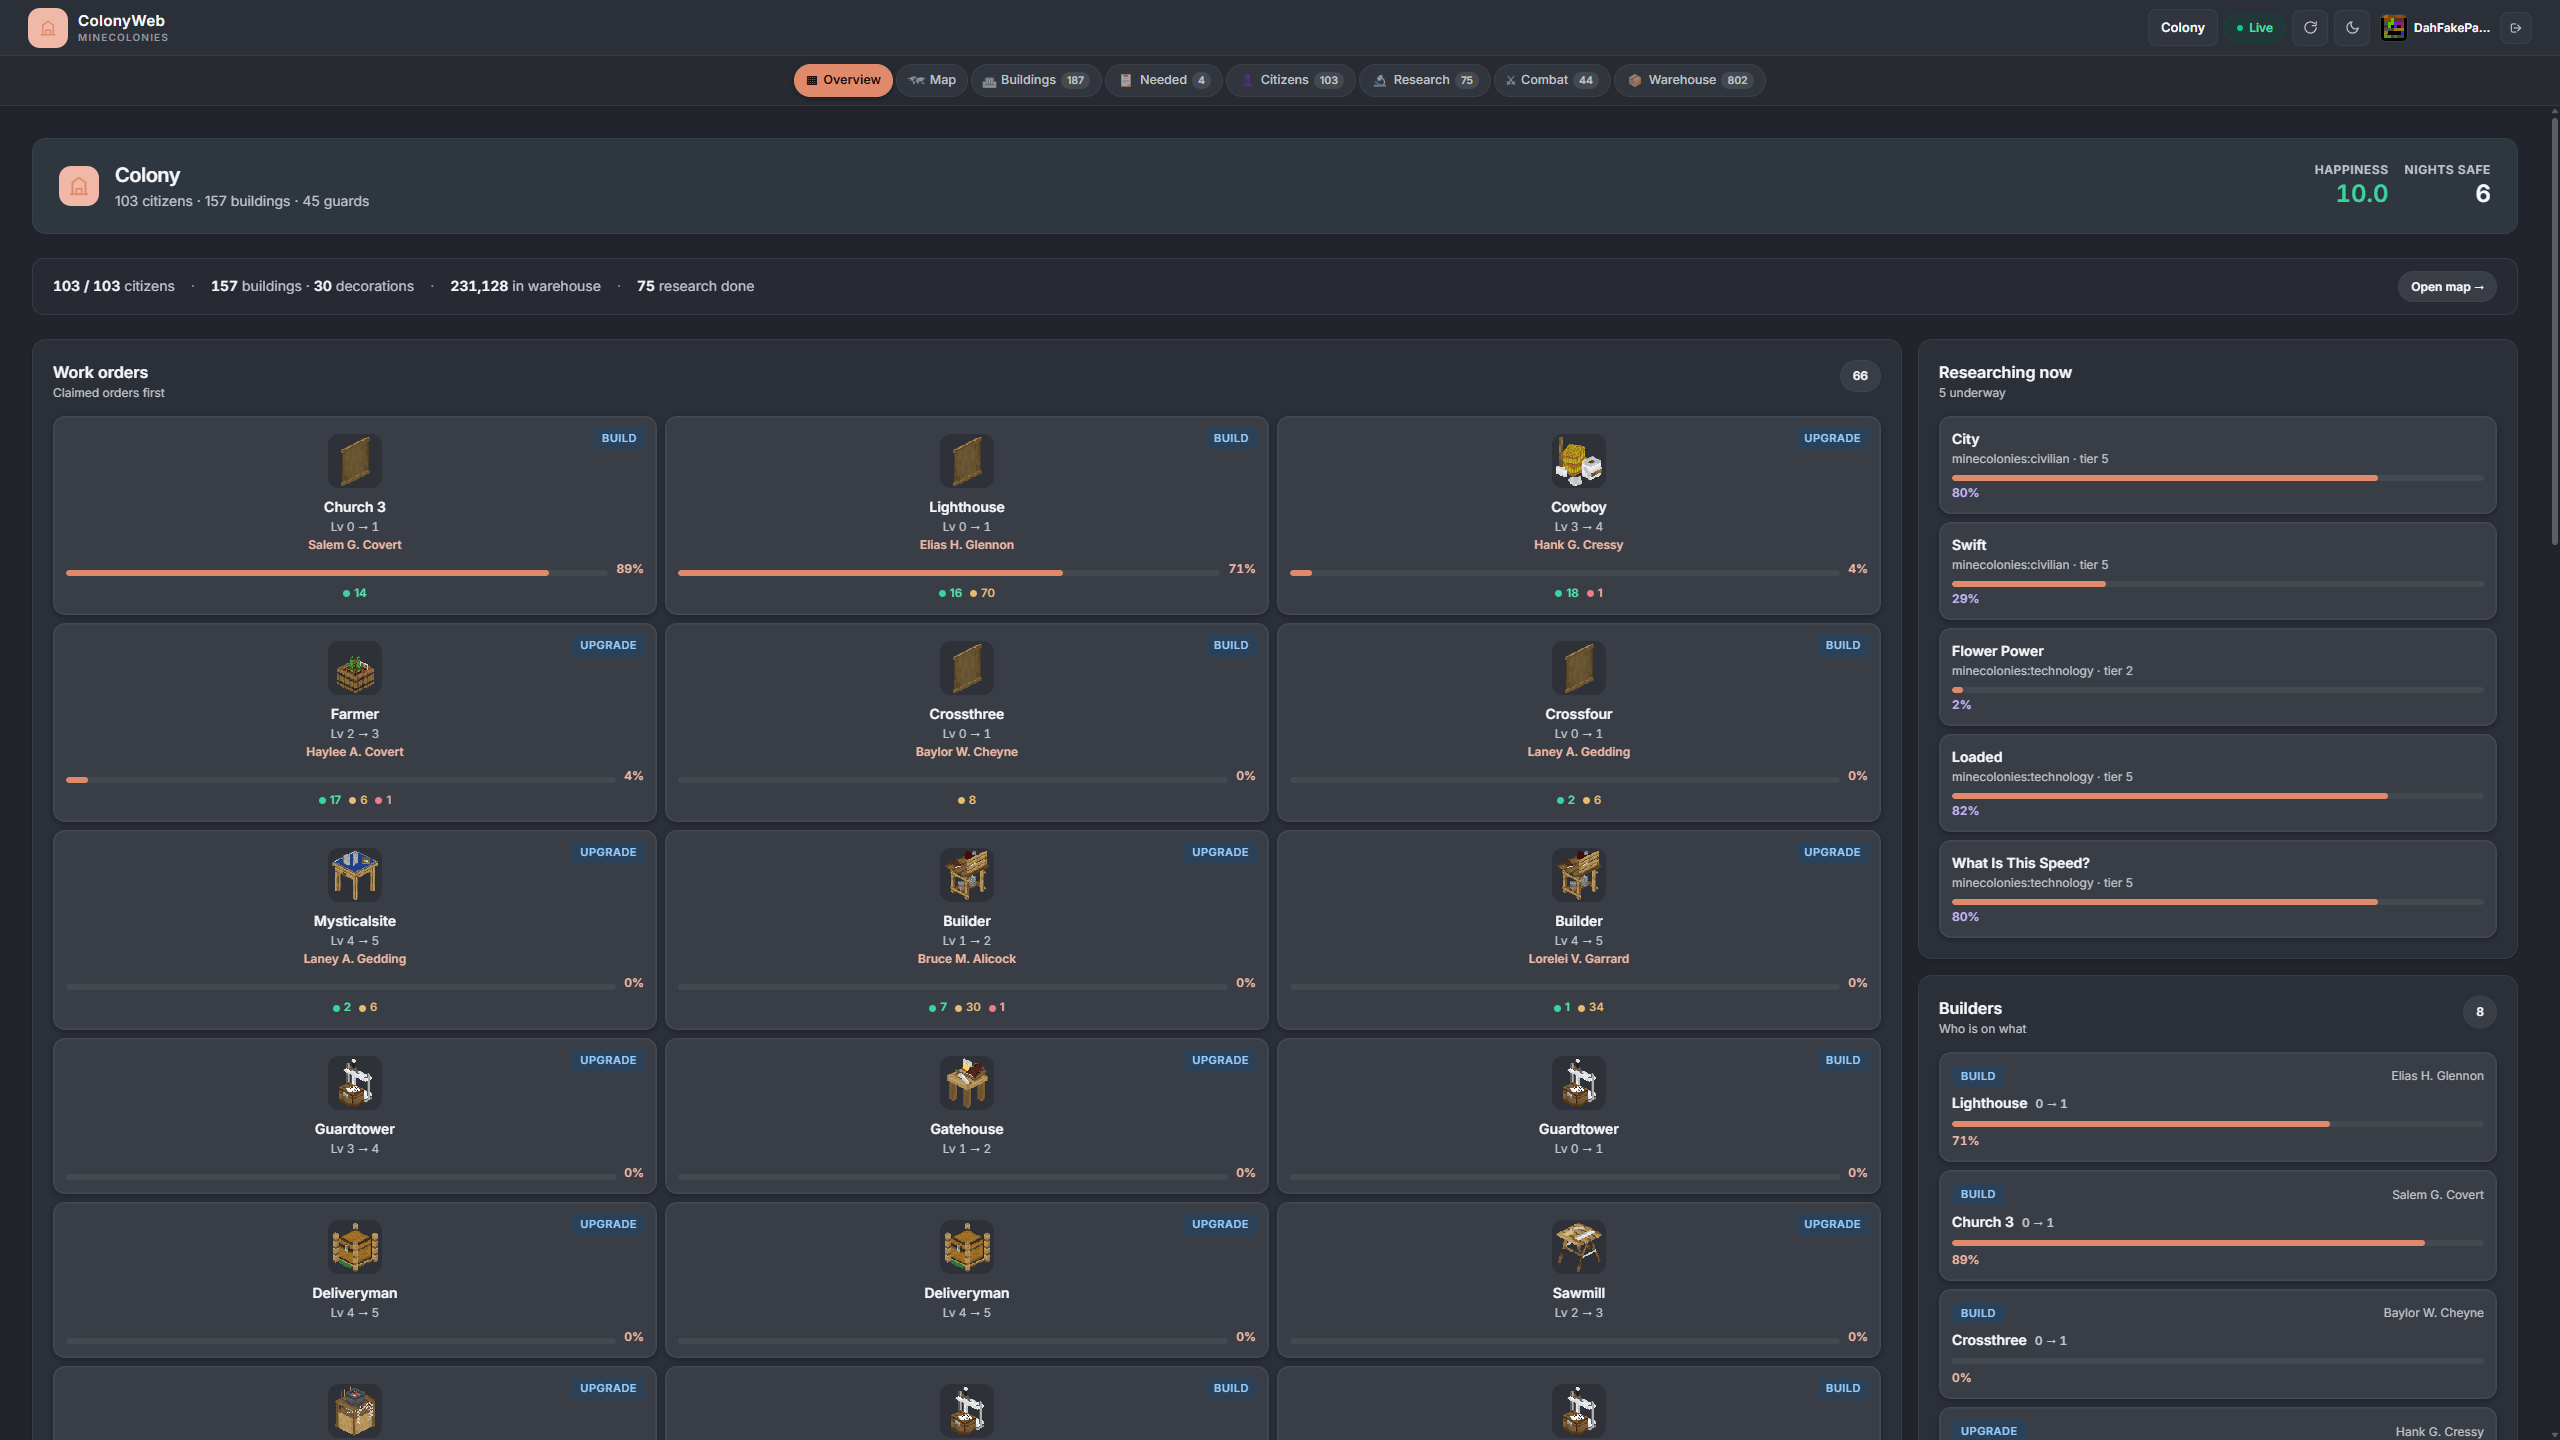Image resolution: width=2560 pixels, height=1440 pixels.
Task: Click Lorelei V. Garrard's Builder hut icon
Action: point(1579,875)
